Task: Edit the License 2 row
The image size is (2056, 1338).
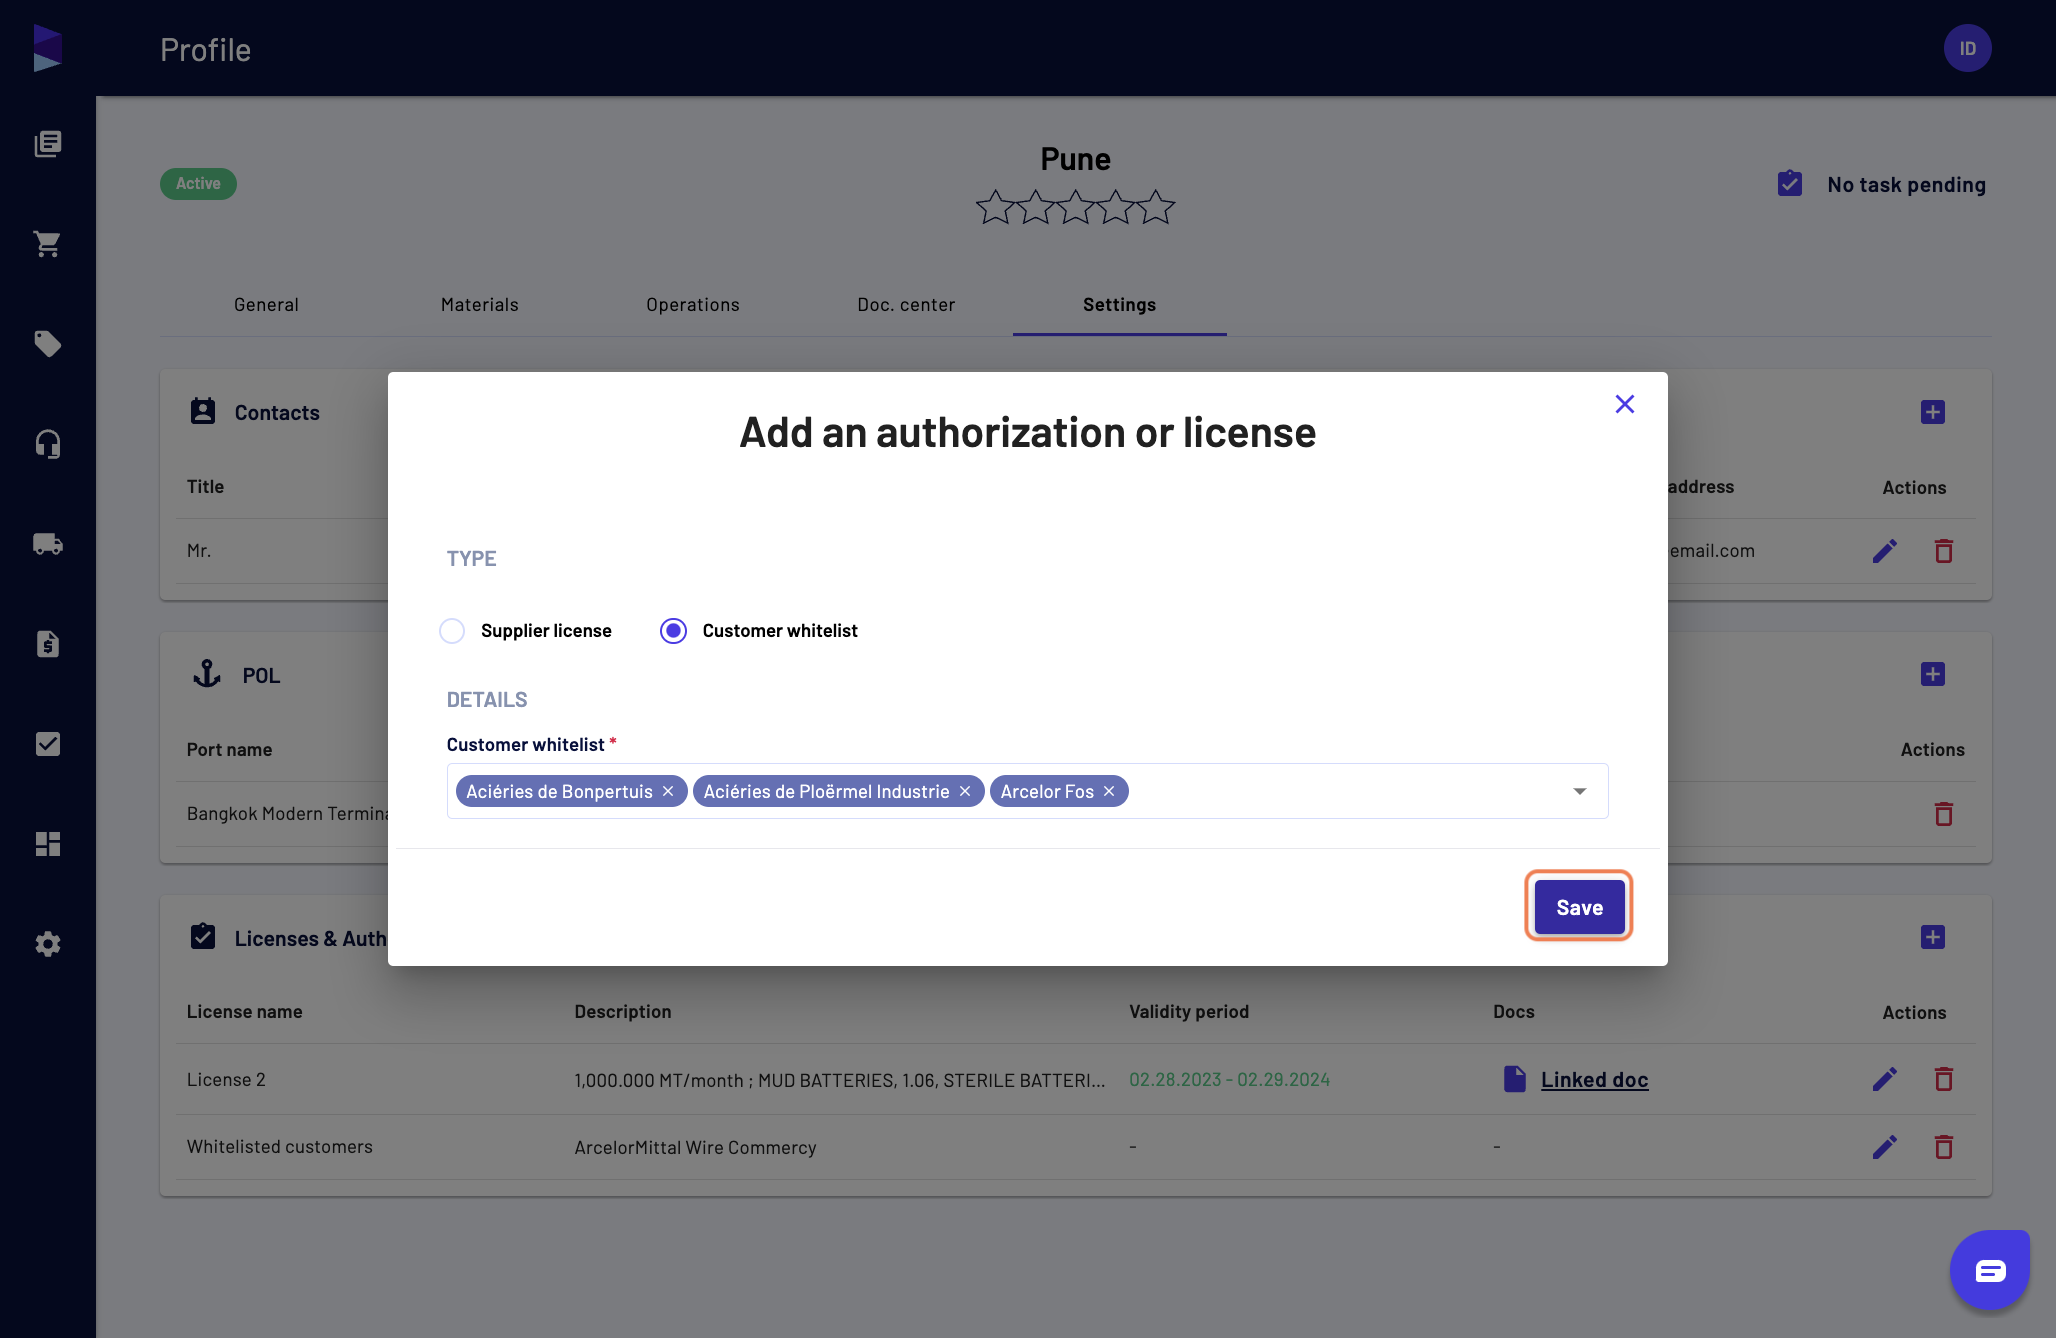Action: [x=1885, y=1079]
